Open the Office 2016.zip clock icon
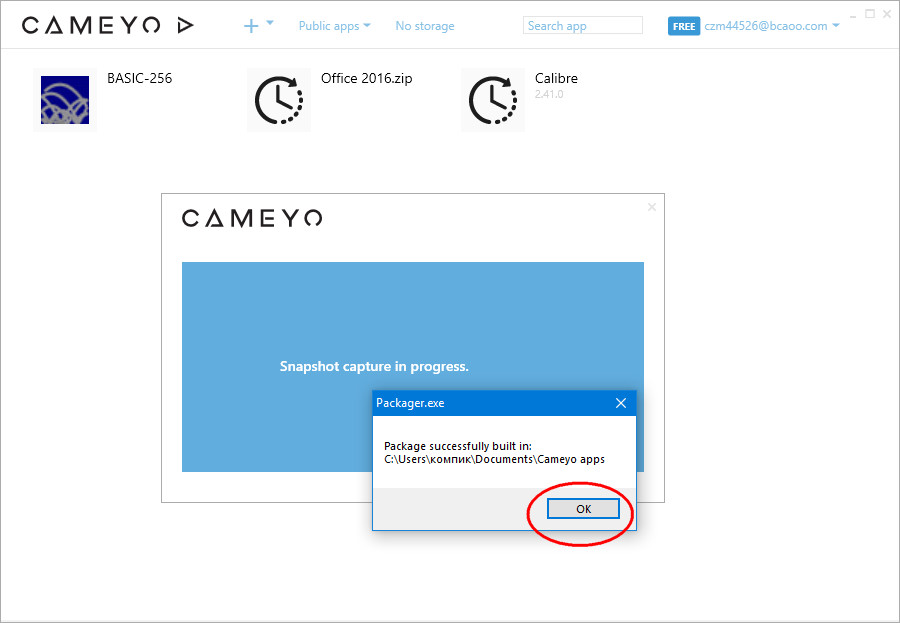 [x=279, y=100]
